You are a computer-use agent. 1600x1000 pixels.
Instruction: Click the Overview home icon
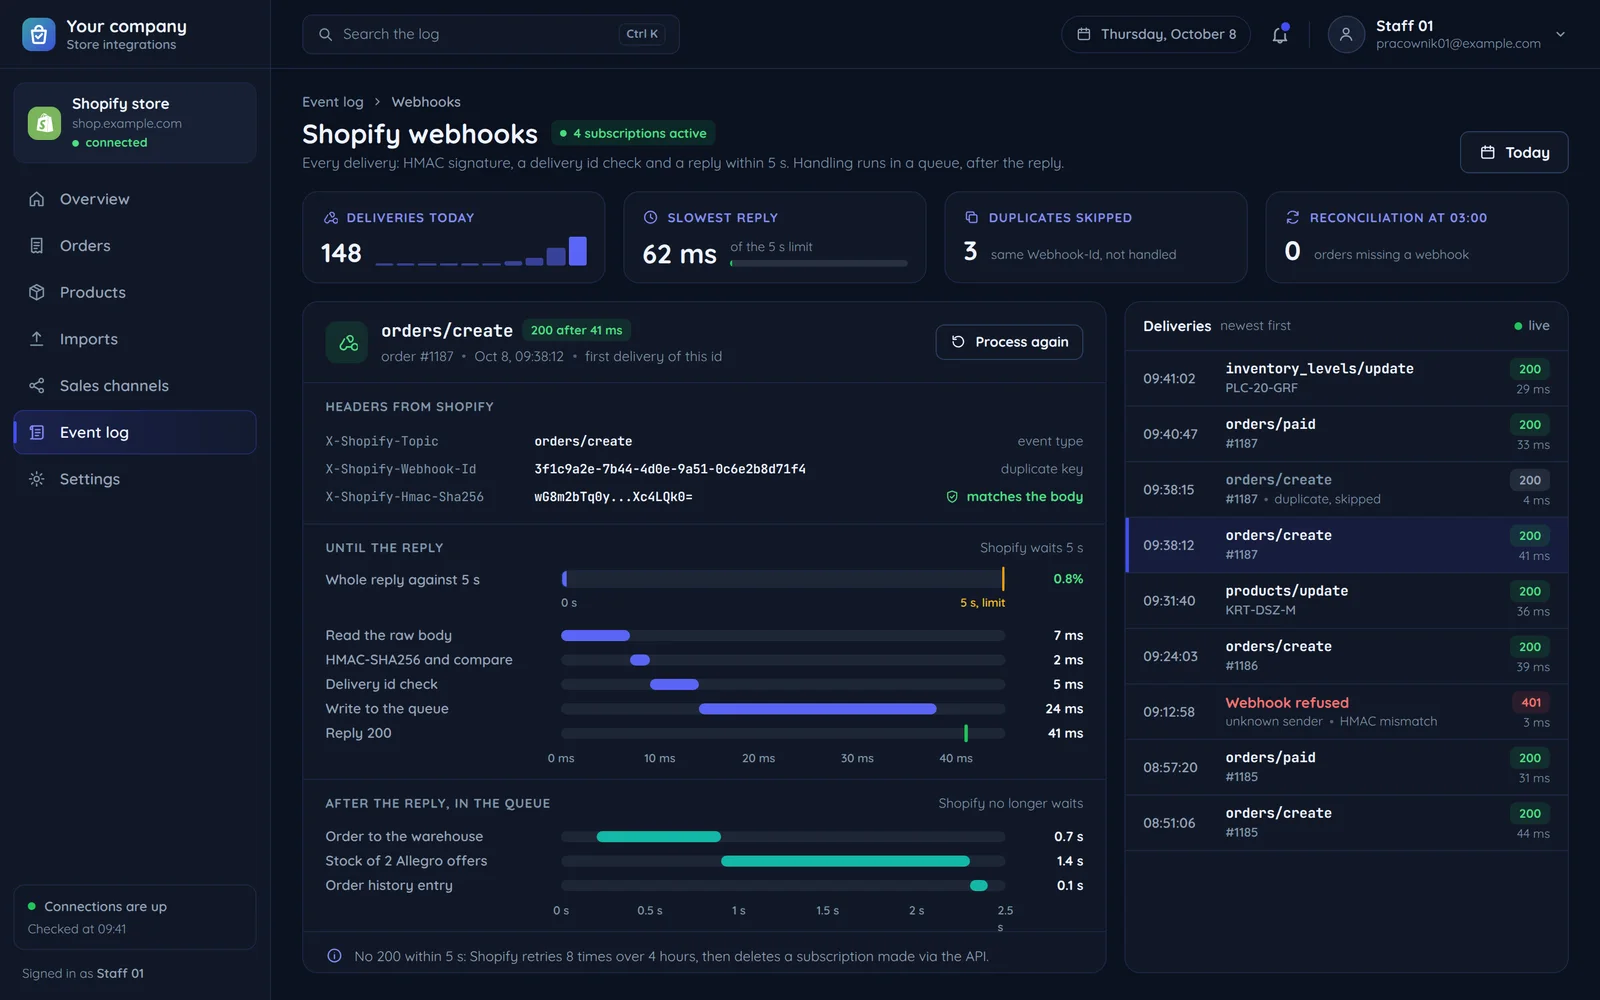coord(37,199)
